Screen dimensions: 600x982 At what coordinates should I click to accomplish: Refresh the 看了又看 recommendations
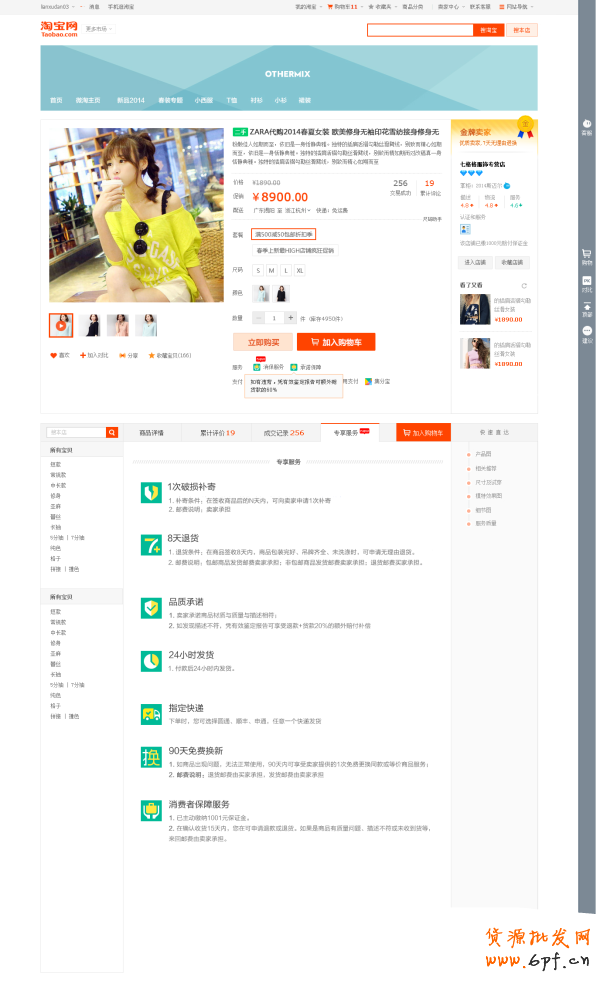click(x=524, y=286)
